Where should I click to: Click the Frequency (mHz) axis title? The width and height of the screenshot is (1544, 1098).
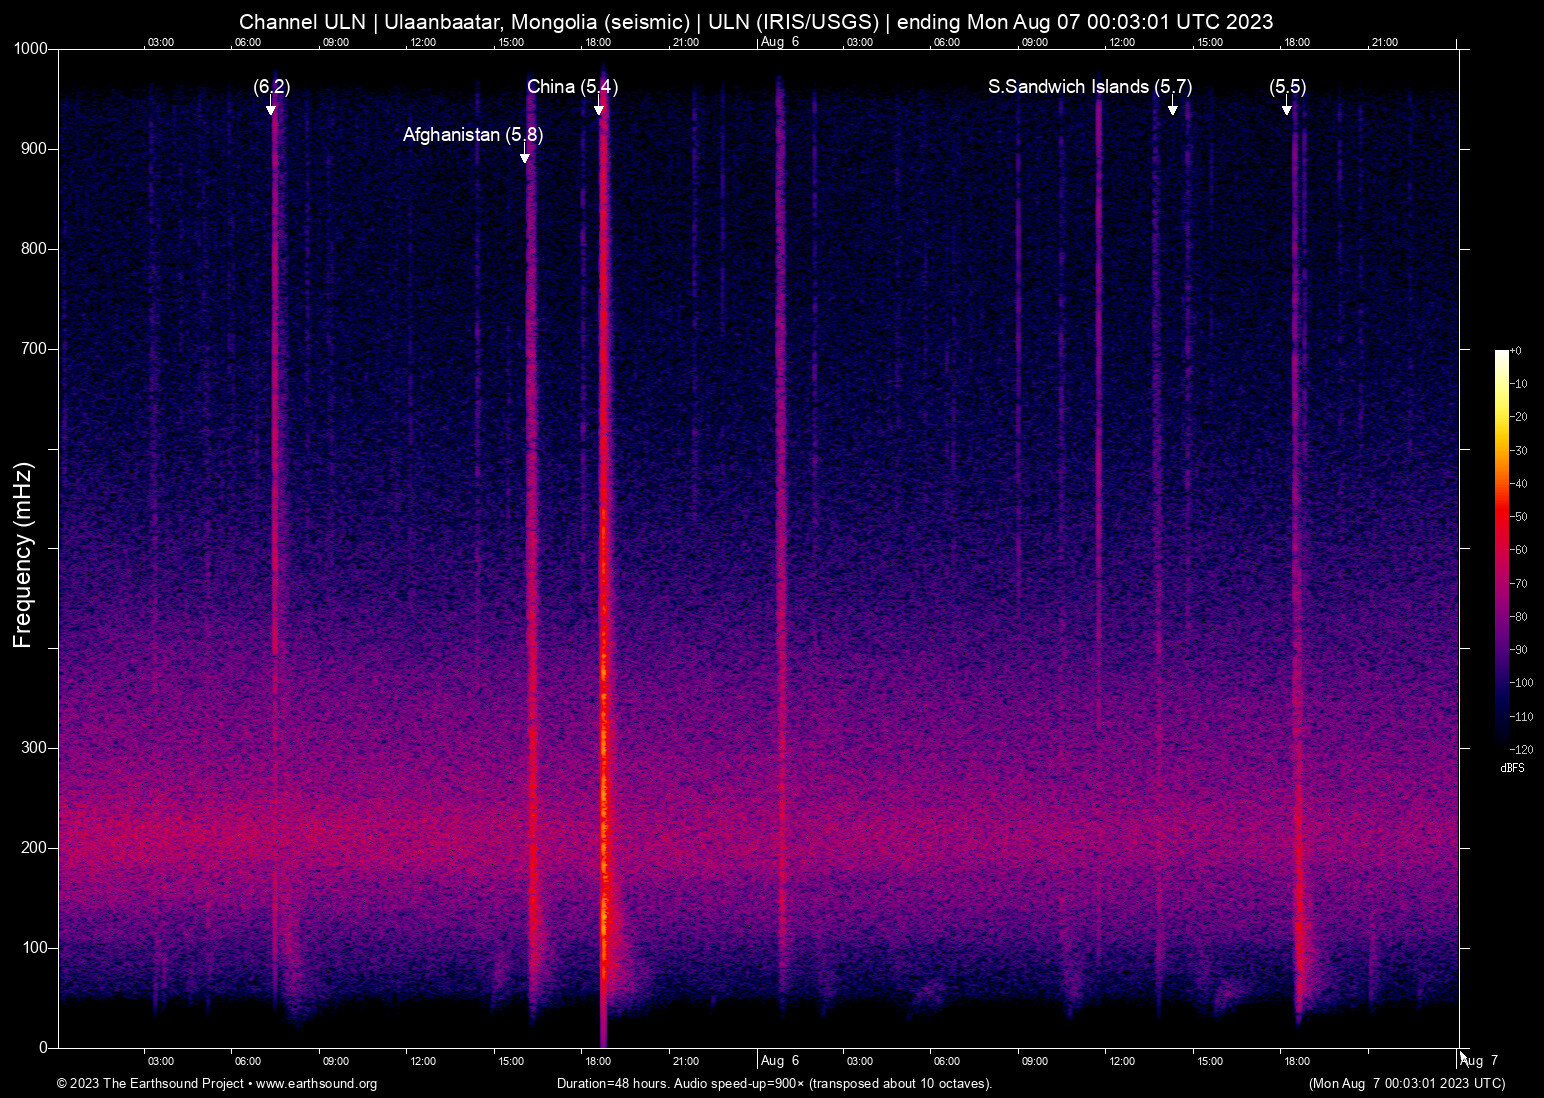[23, 555]
